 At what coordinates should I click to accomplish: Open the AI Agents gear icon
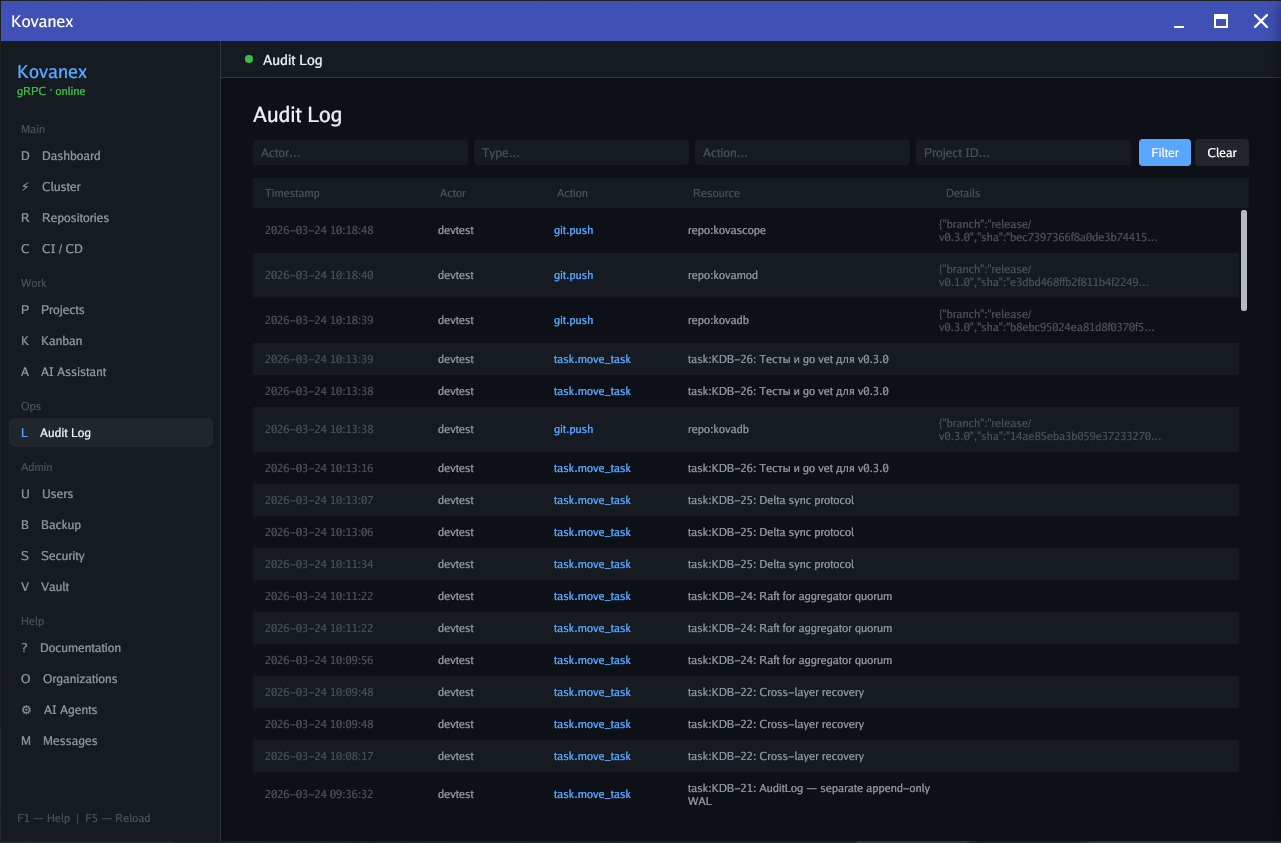25,709
